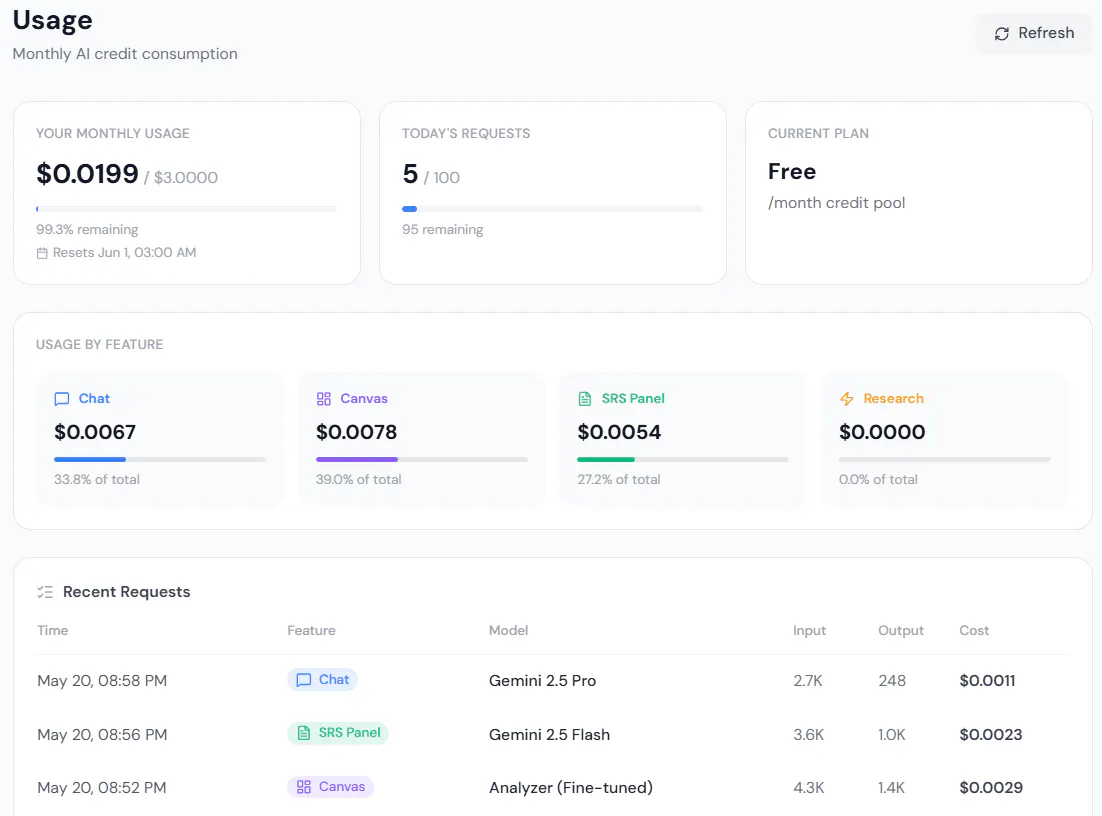Click the 248 output cell
1102x816 pixels.
point(892,680)
